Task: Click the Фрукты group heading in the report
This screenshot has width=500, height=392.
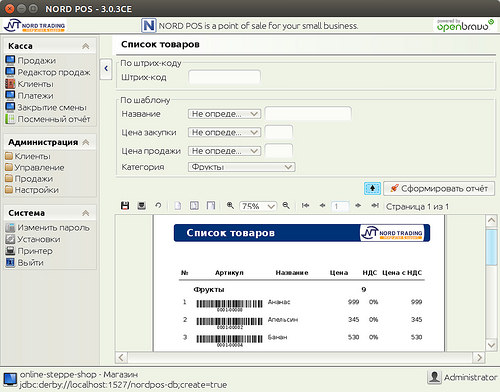Action: [x=209, y=289]
